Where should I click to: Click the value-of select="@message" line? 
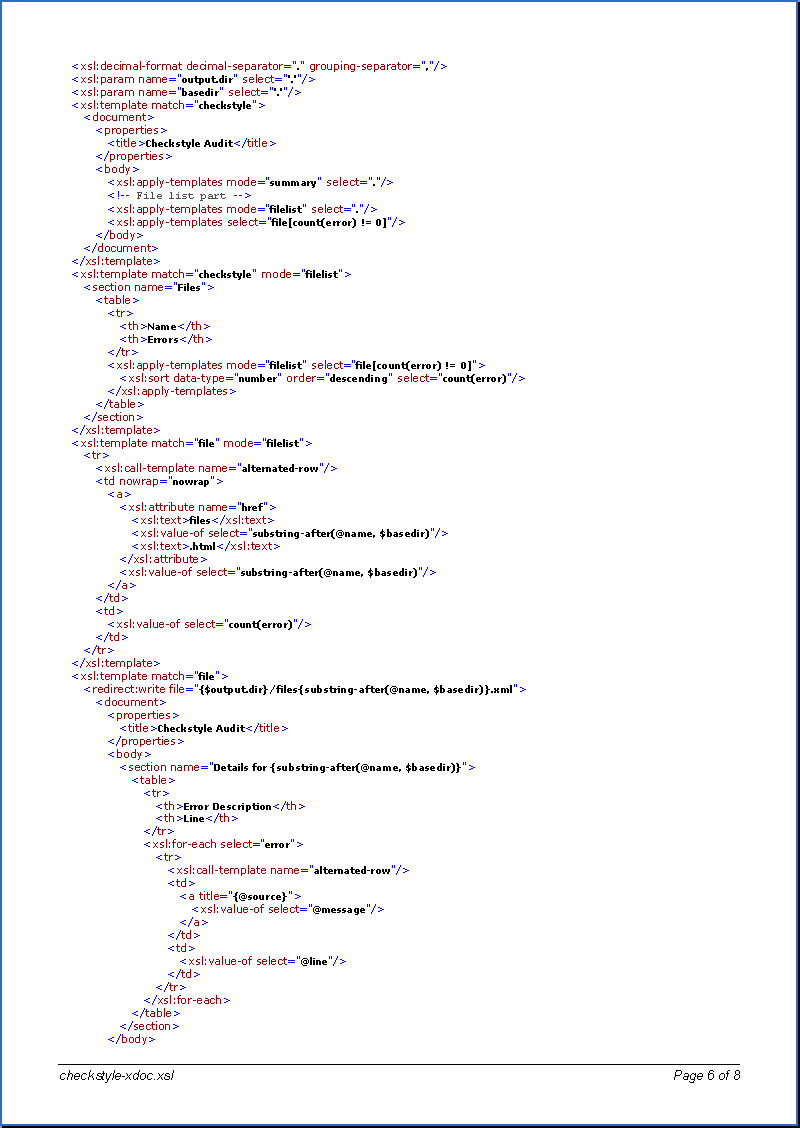[x=288, y=910]
